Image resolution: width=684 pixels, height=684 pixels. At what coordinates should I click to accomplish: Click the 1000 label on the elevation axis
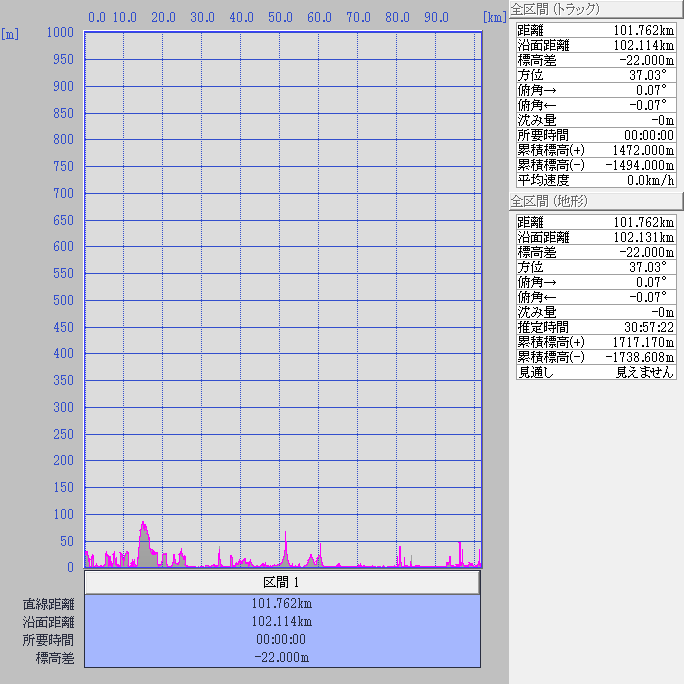(x=60, y=32)
